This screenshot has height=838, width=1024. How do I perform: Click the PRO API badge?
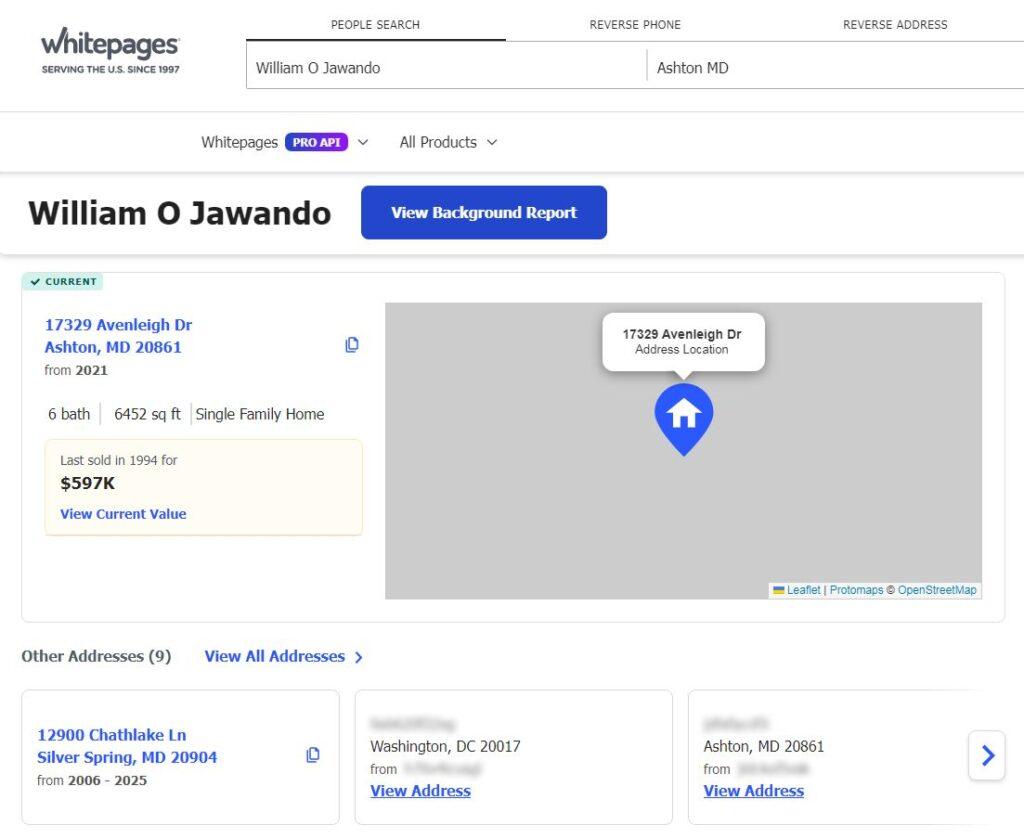(x=316, y=142)
